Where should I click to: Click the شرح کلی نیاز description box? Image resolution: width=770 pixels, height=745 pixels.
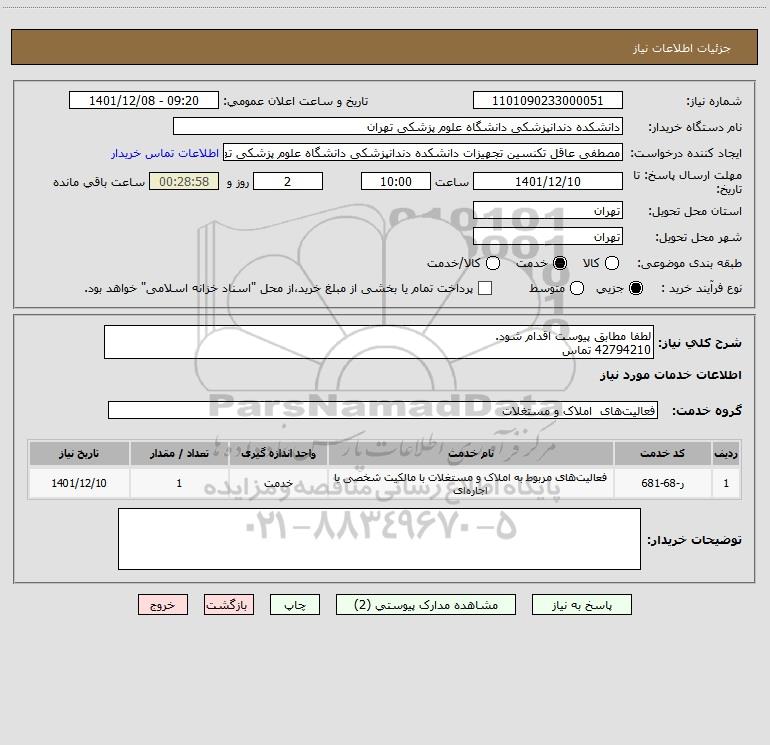tap(379, 342)
